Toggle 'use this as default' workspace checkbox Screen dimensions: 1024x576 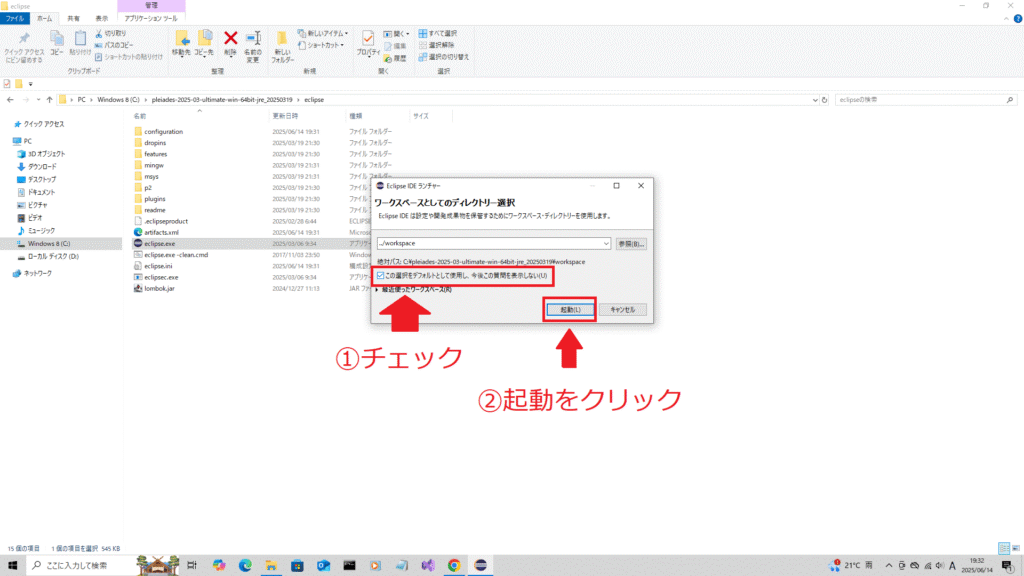click(381, 276)
